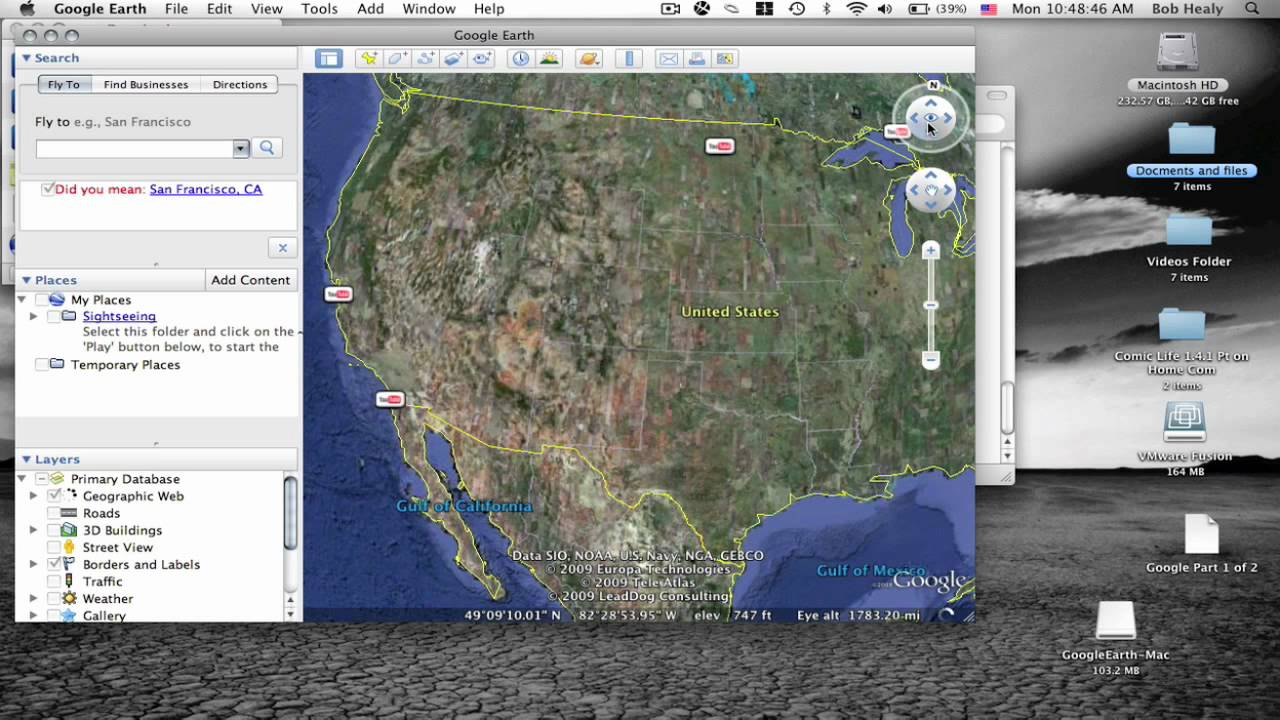1280x720 pixels.
Task: Click the YouTube placemark near San Francisco coast
Action: (x=338, y=294)
